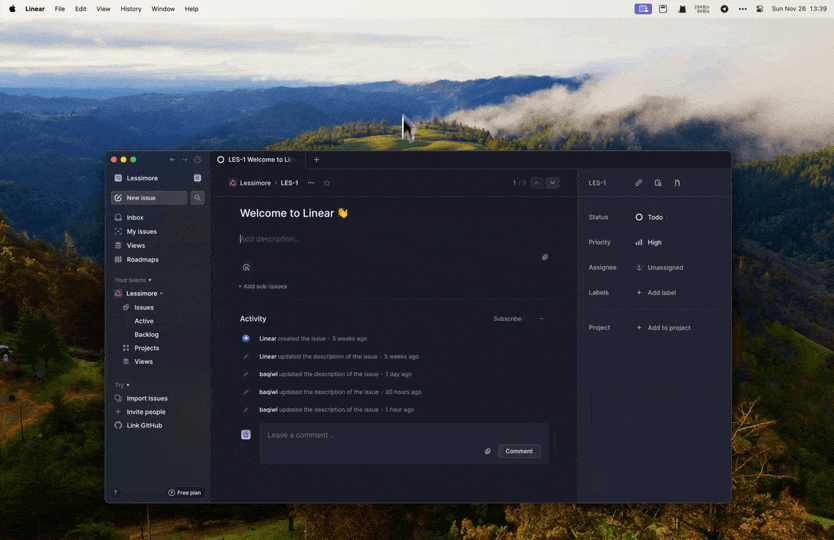834x540 pixels.
Task: Open Roadmaps in sidebar
Action: click(143, 260)
